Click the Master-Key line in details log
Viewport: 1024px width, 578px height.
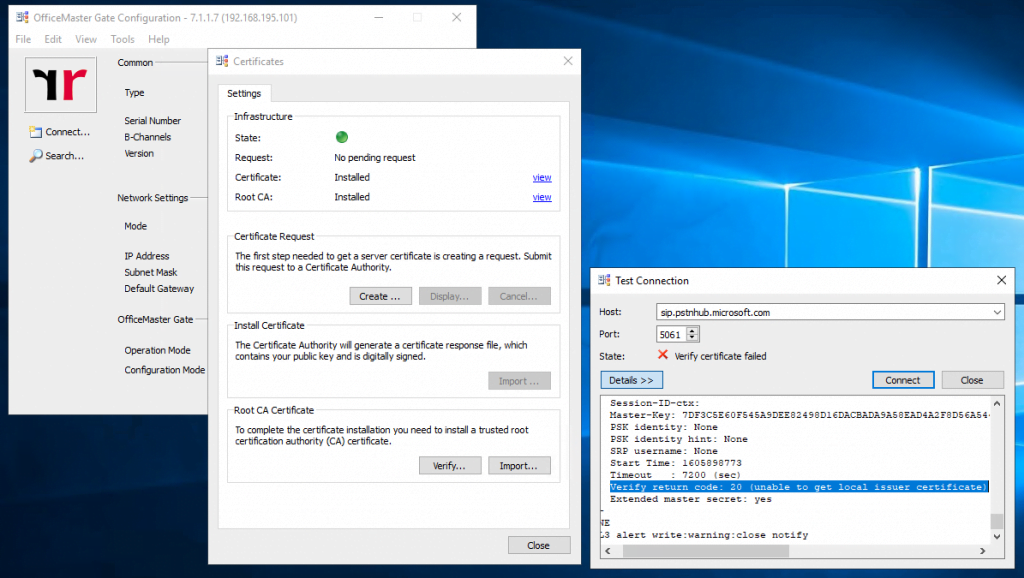[x=799, y=415]
